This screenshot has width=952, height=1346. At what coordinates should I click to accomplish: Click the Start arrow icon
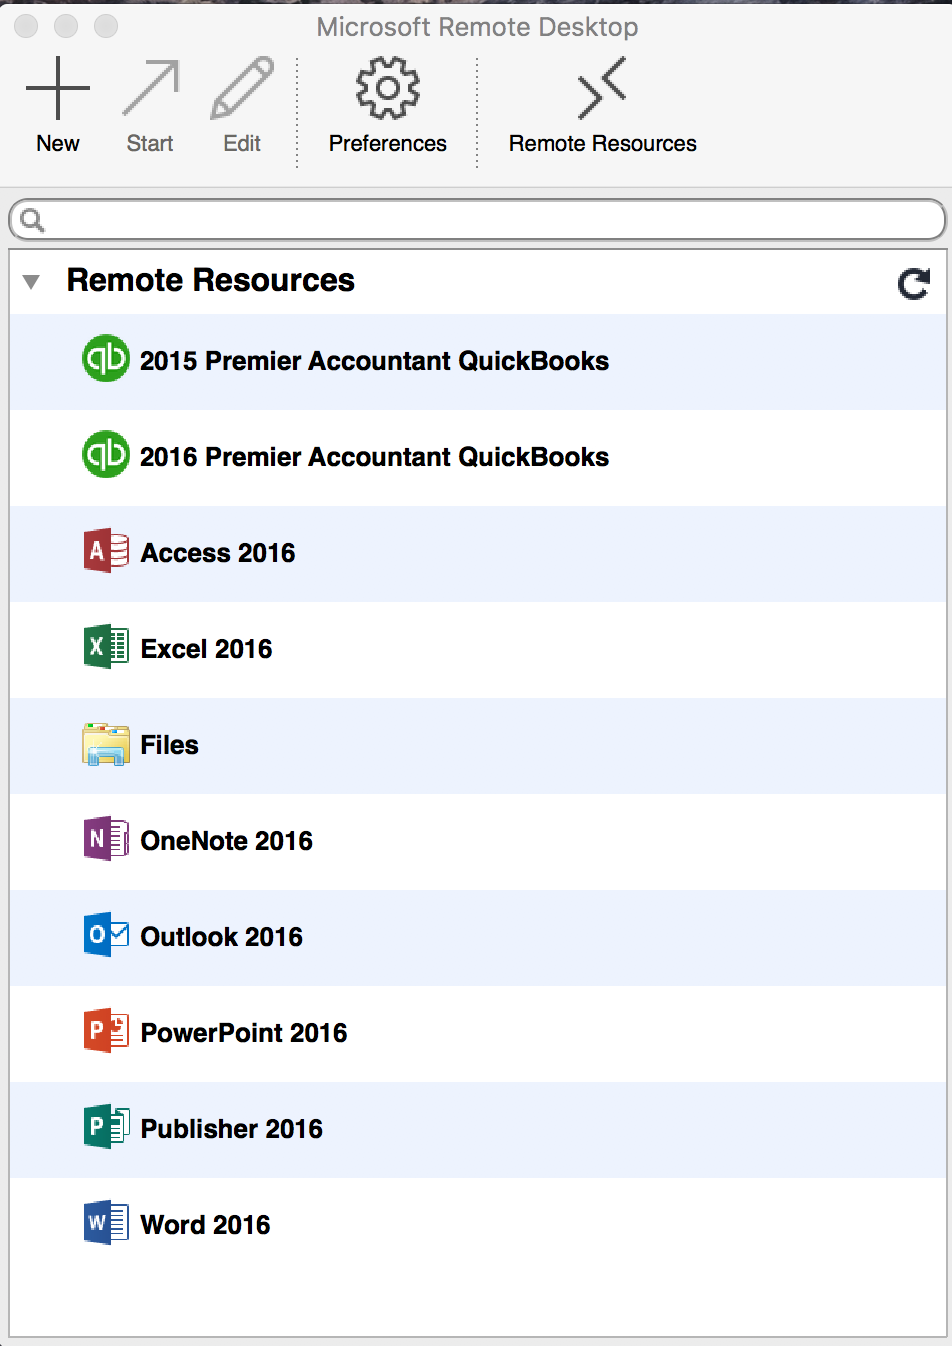[151, 88]
